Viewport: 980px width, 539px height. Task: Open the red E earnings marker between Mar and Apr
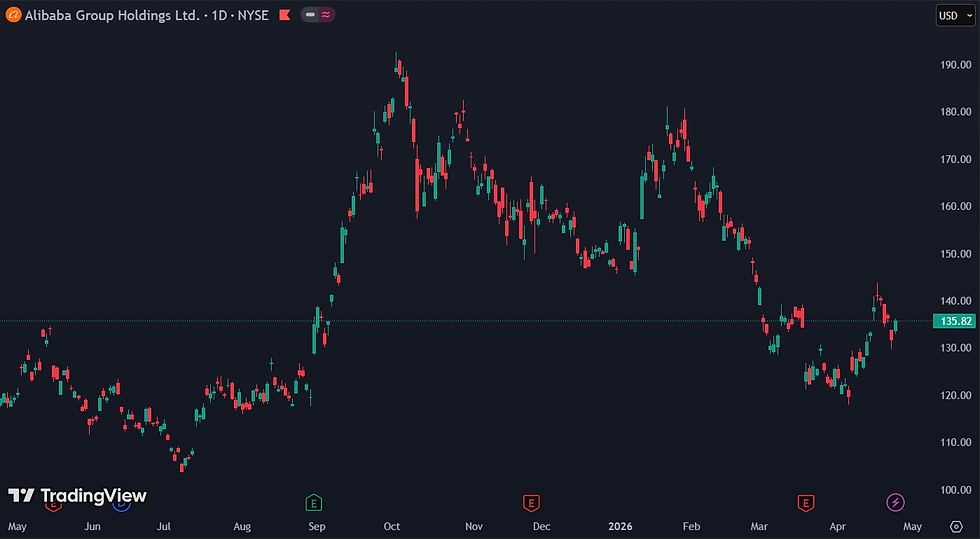coord(806,502)
